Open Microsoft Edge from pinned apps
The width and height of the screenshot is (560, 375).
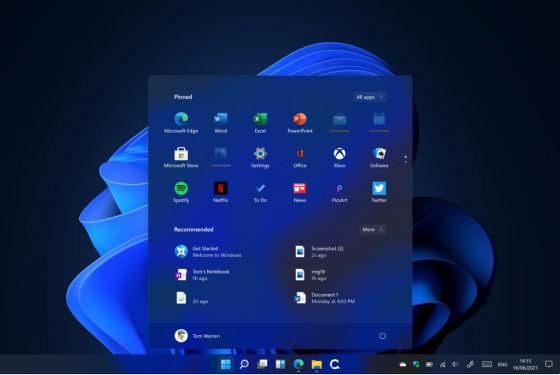tap(181, 122)
